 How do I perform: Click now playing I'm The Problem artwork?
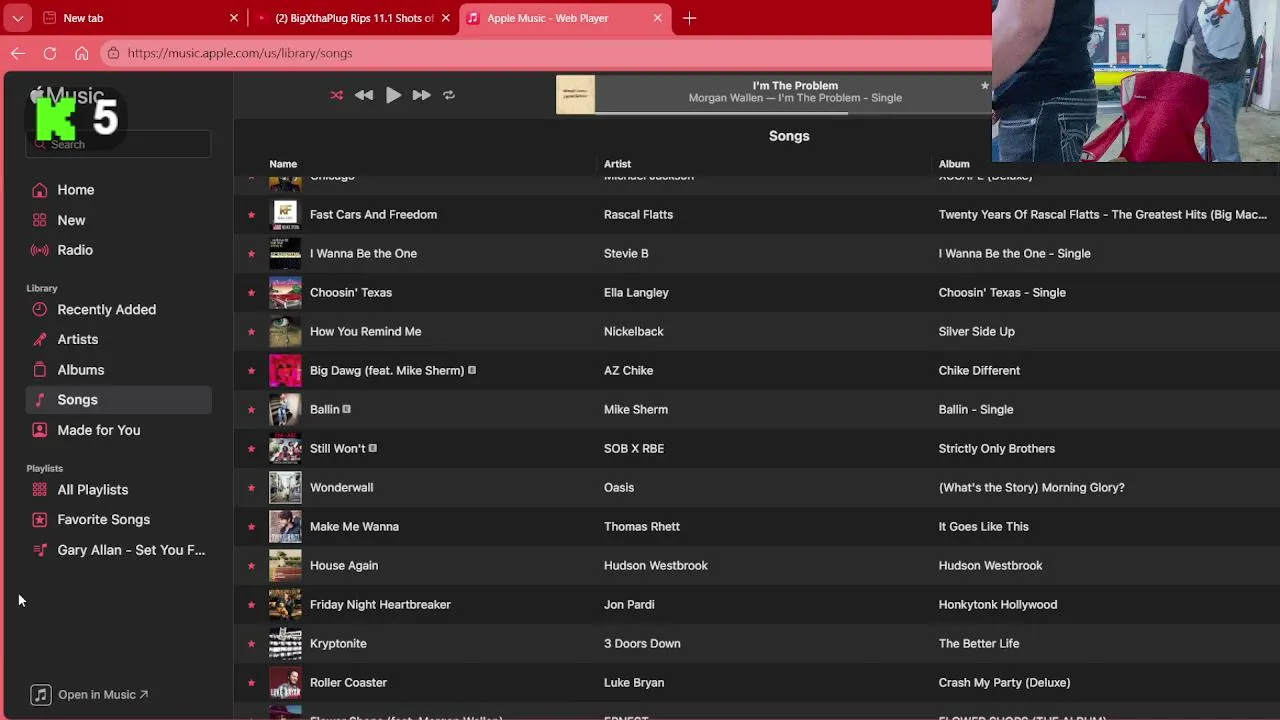pos(575,95)
